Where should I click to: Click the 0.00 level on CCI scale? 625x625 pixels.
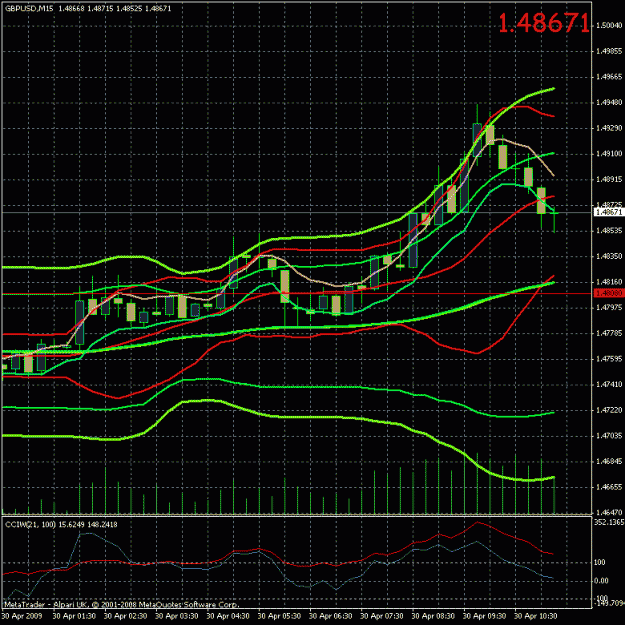(x=601, y=581)
